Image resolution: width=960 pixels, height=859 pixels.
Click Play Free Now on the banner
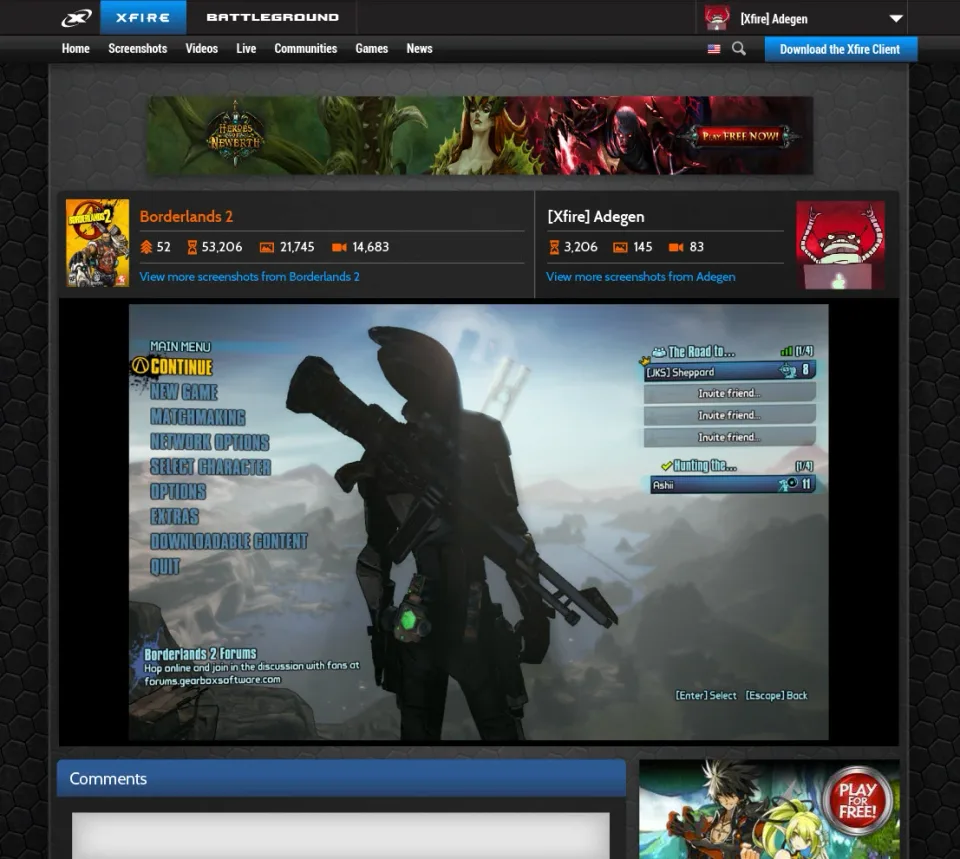pos(740,136)
